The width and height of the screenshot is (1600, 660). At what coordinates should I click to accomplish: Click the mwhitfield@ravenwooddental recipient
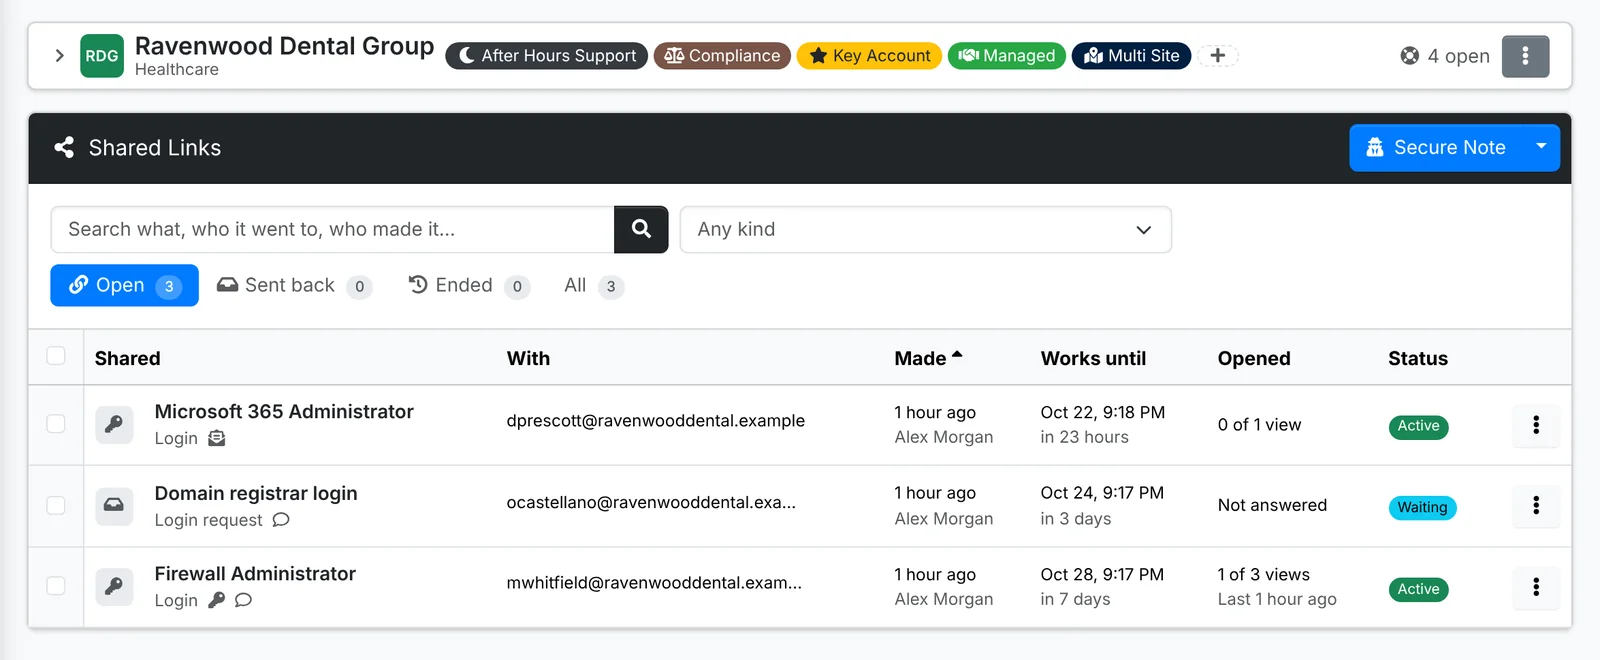click(654, 583)
